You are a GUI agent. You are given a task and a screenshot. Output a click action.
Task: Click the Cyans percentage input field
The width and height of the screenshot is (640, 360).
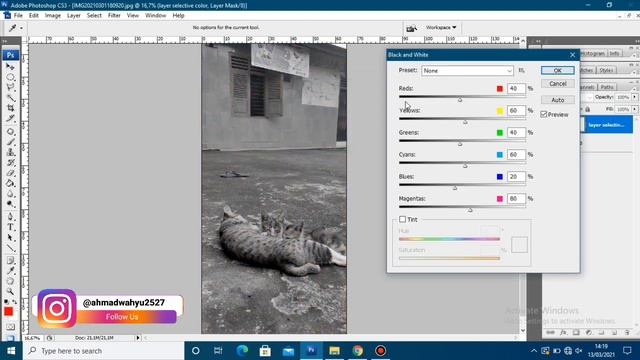click(x=516, y=155)
